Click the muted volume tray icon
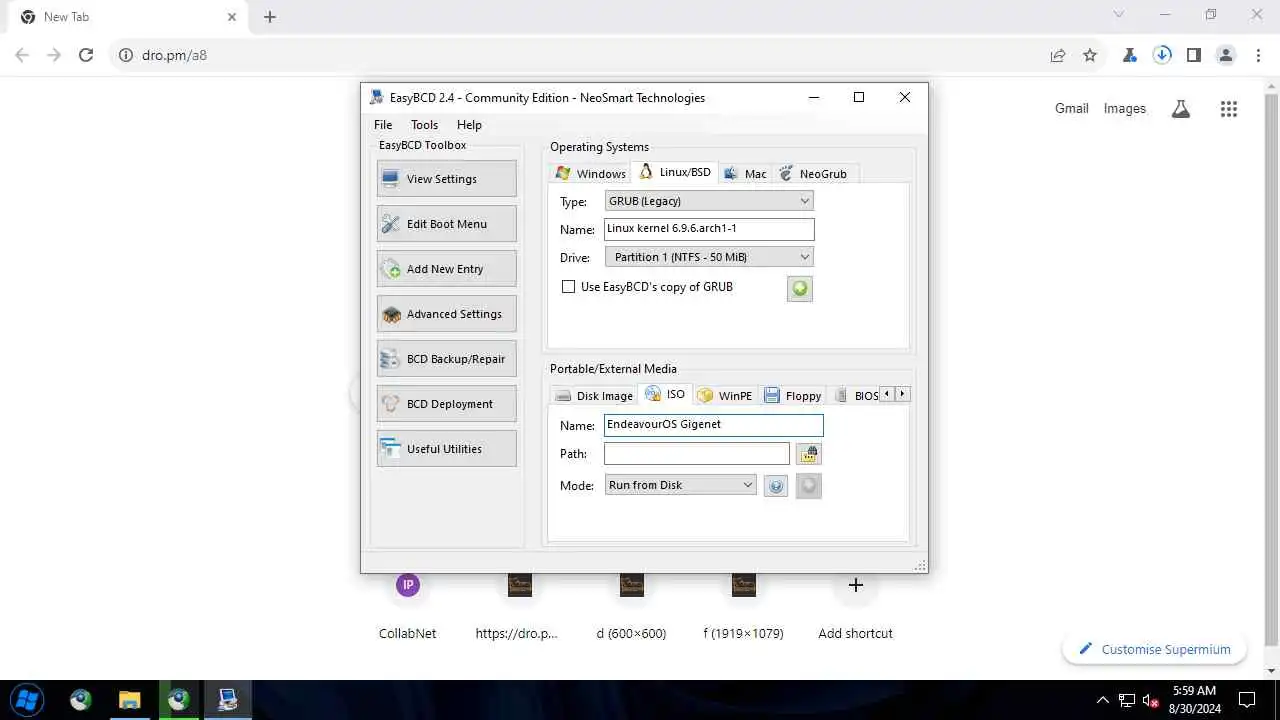1280x720 pixels. coord(1151,699)
